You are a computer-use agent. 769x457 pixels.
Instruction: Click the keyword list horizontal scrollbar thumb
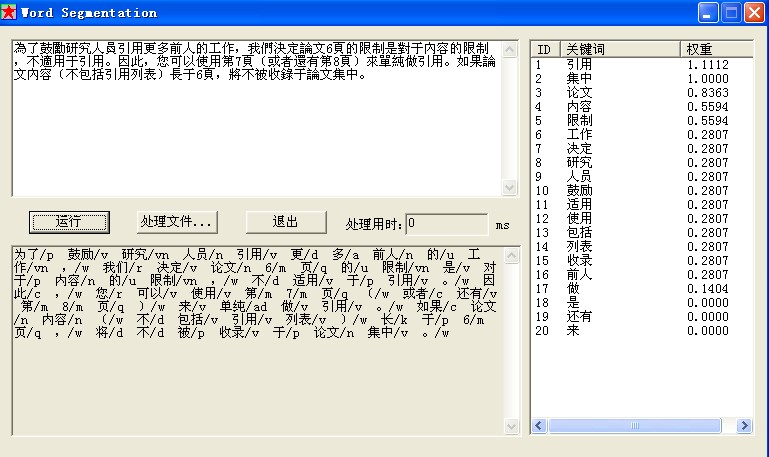point(635,425)
